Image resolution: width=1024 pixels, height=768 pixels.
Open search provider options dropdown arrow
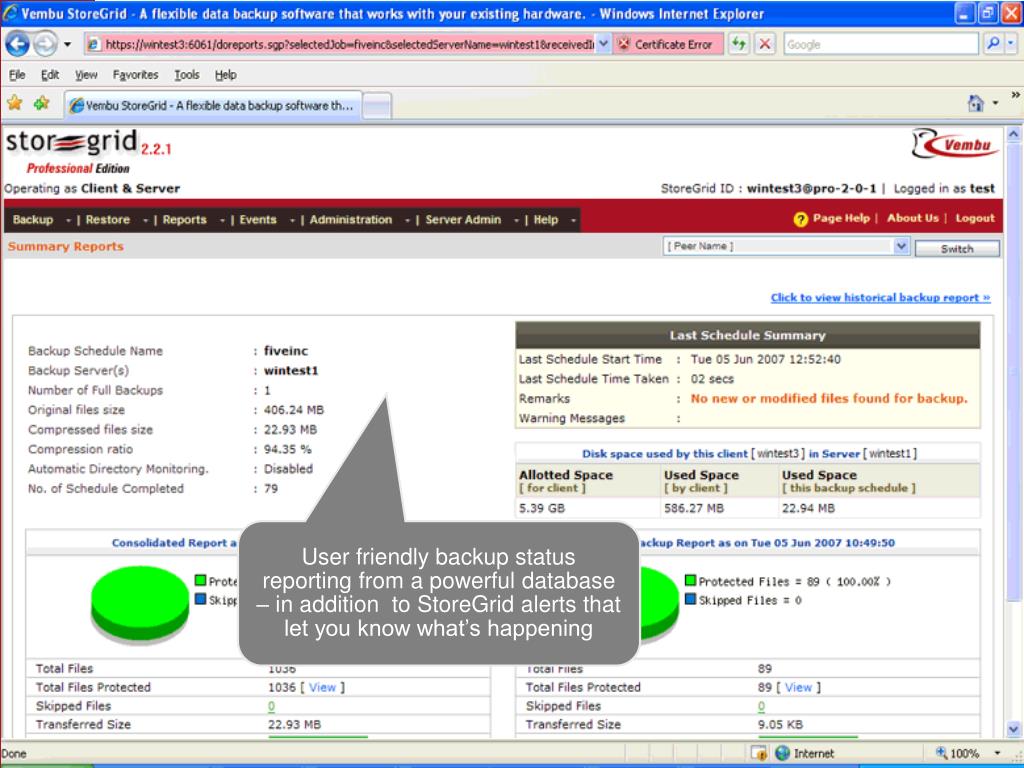1011,44
